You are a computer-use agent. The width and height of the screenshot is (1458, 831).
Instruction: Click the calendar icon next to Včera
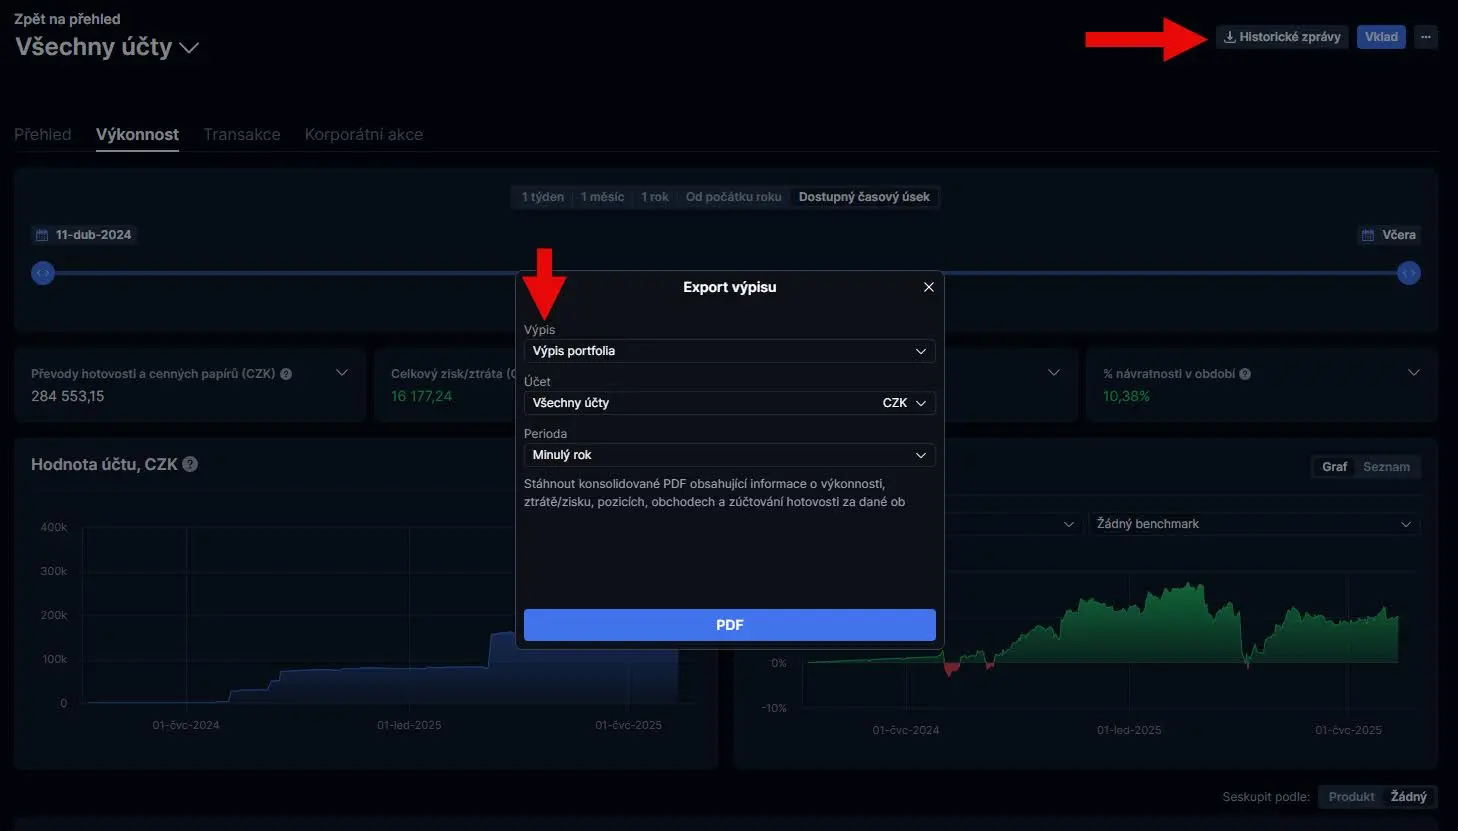tap(1367, 235)
